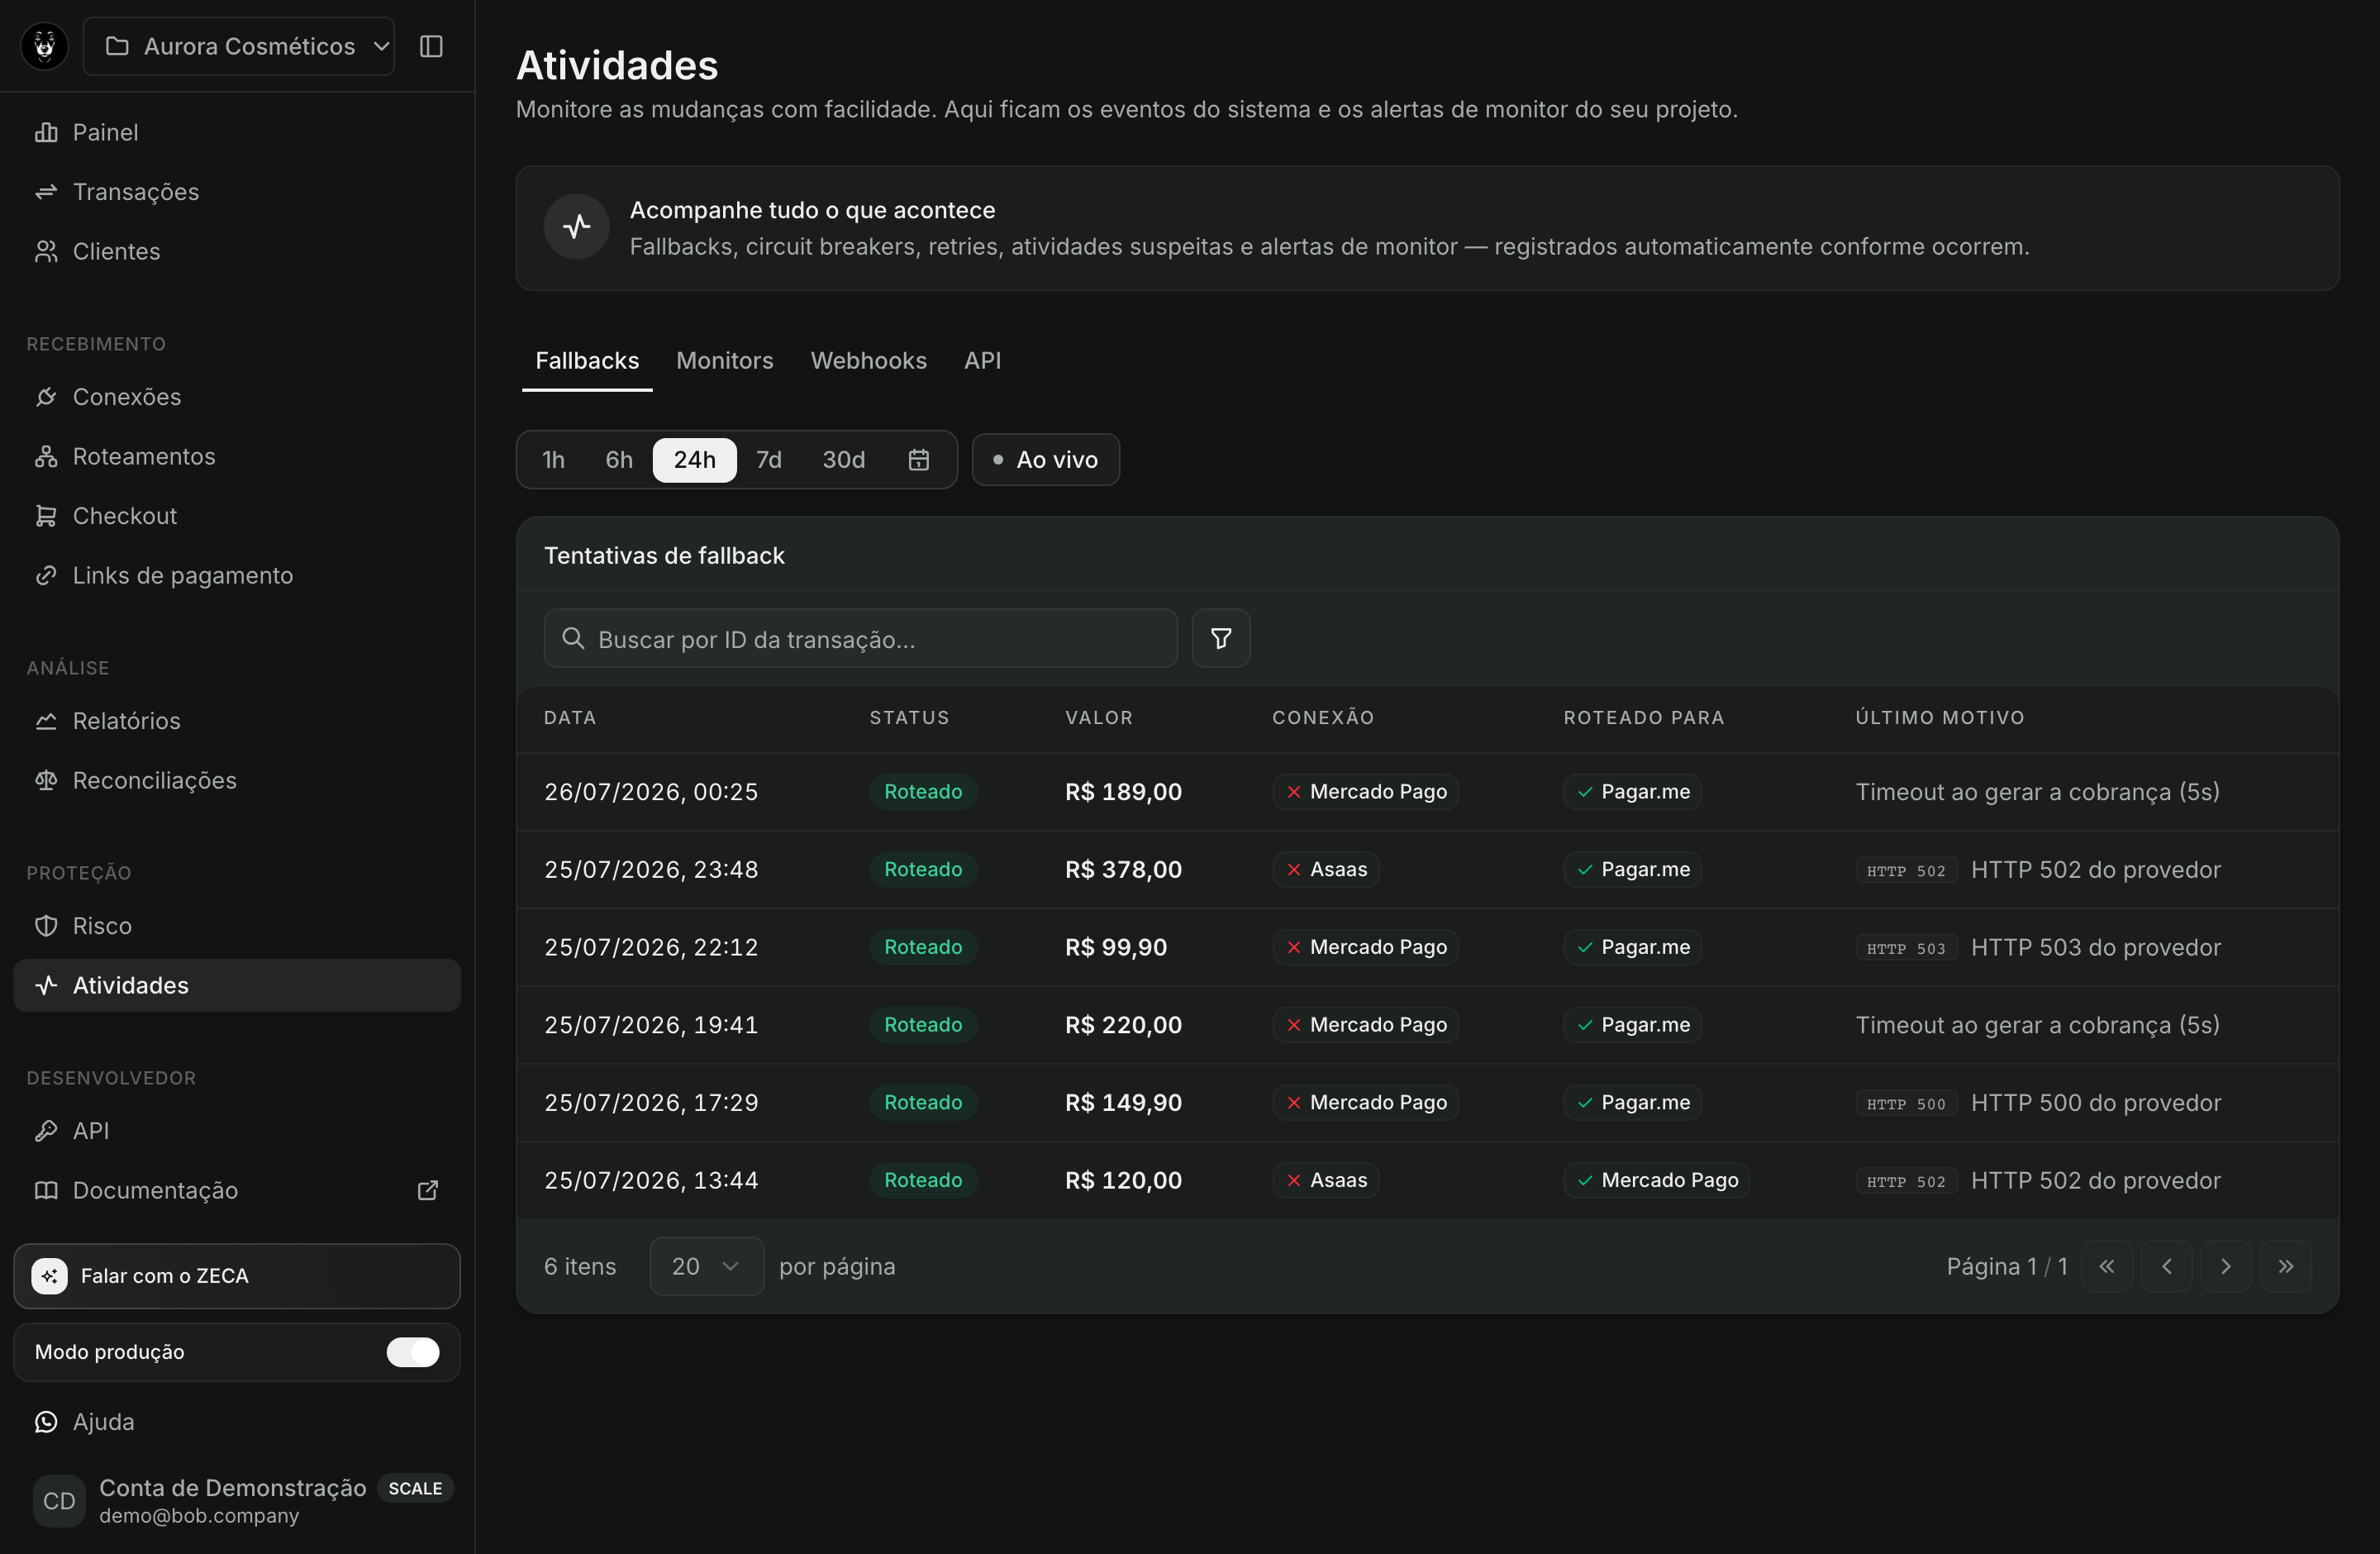Click the SCALE plan badge

pyautogui.click(x=415, y=1488)
